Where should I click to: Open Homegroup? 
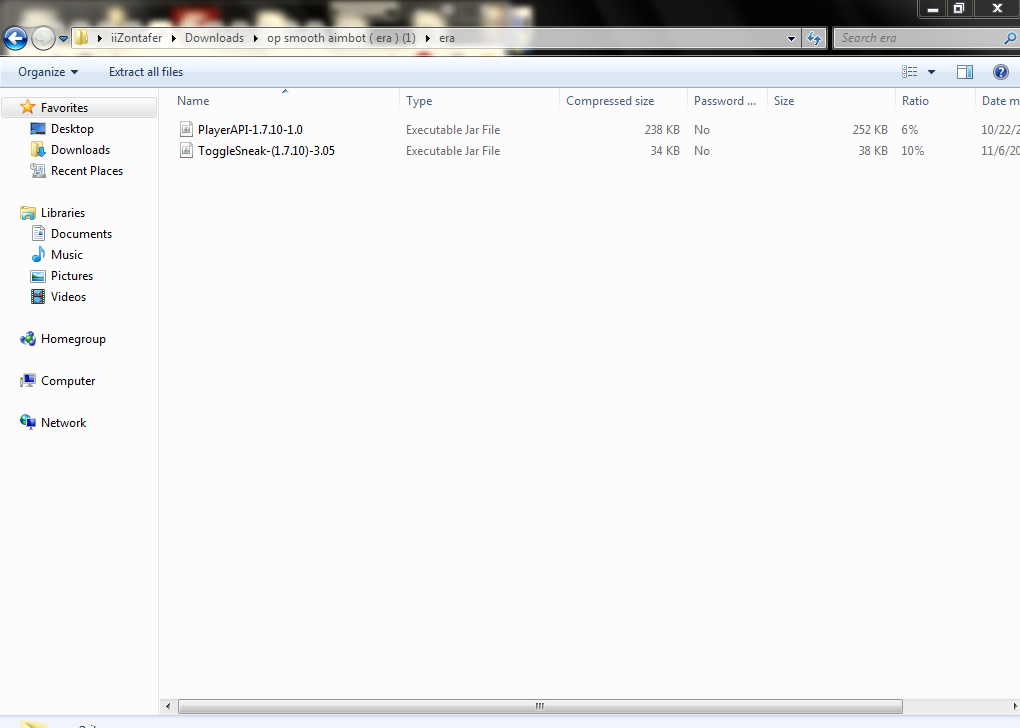point(73,339)
